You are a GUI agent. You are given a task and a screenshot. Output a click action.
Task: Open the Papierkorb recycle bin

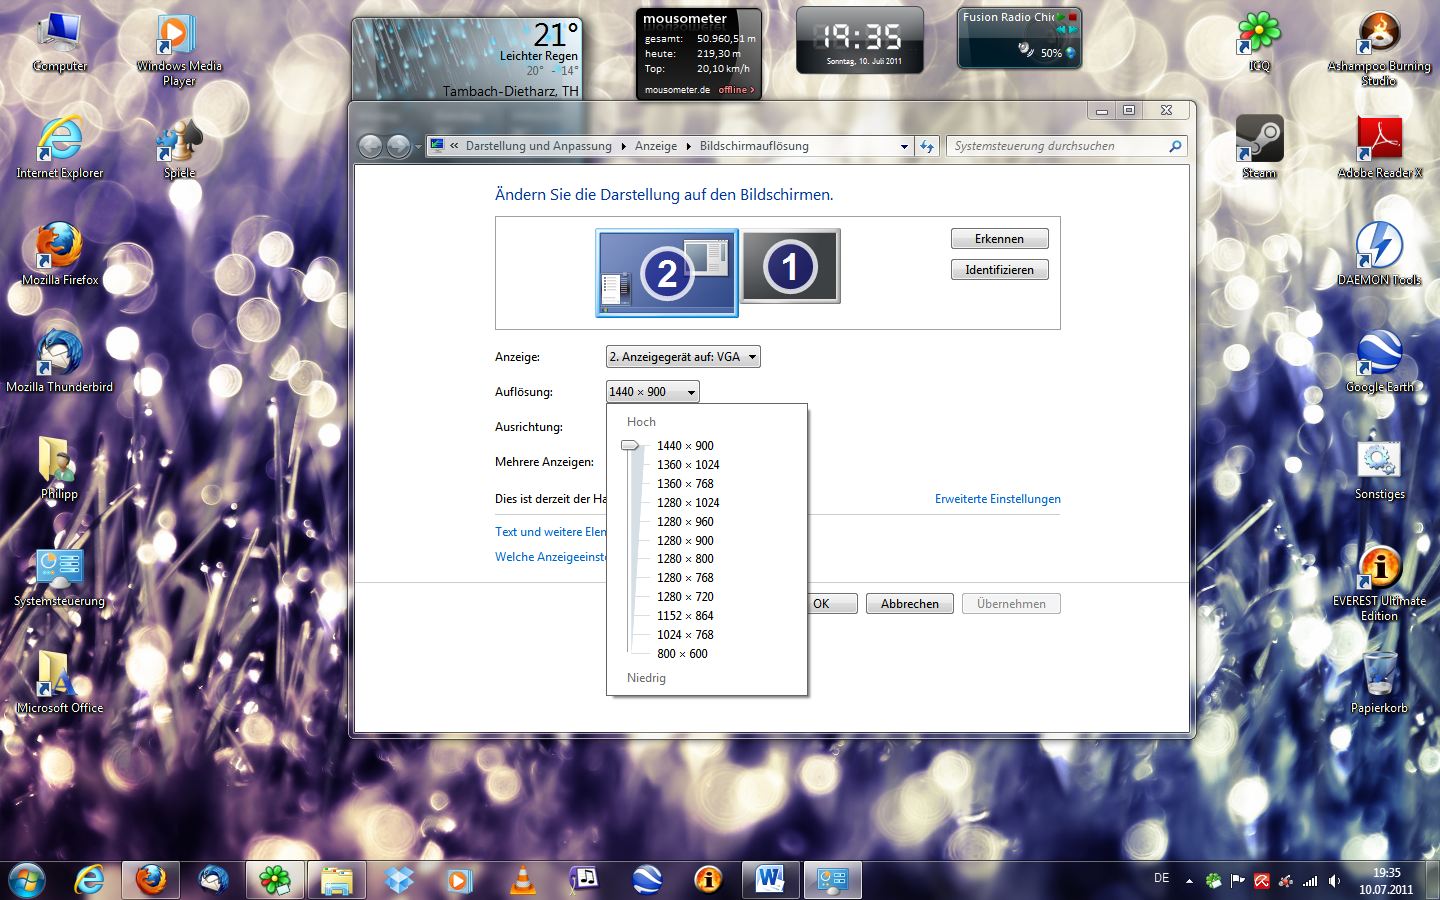[x=1379, y=683]
